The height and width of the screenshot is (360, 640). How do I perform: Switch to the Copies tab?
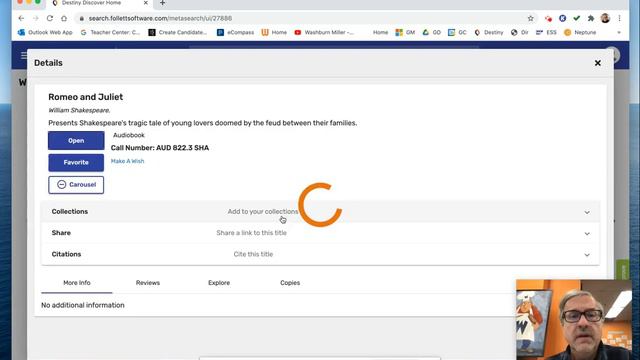click(x=290, y=283)
